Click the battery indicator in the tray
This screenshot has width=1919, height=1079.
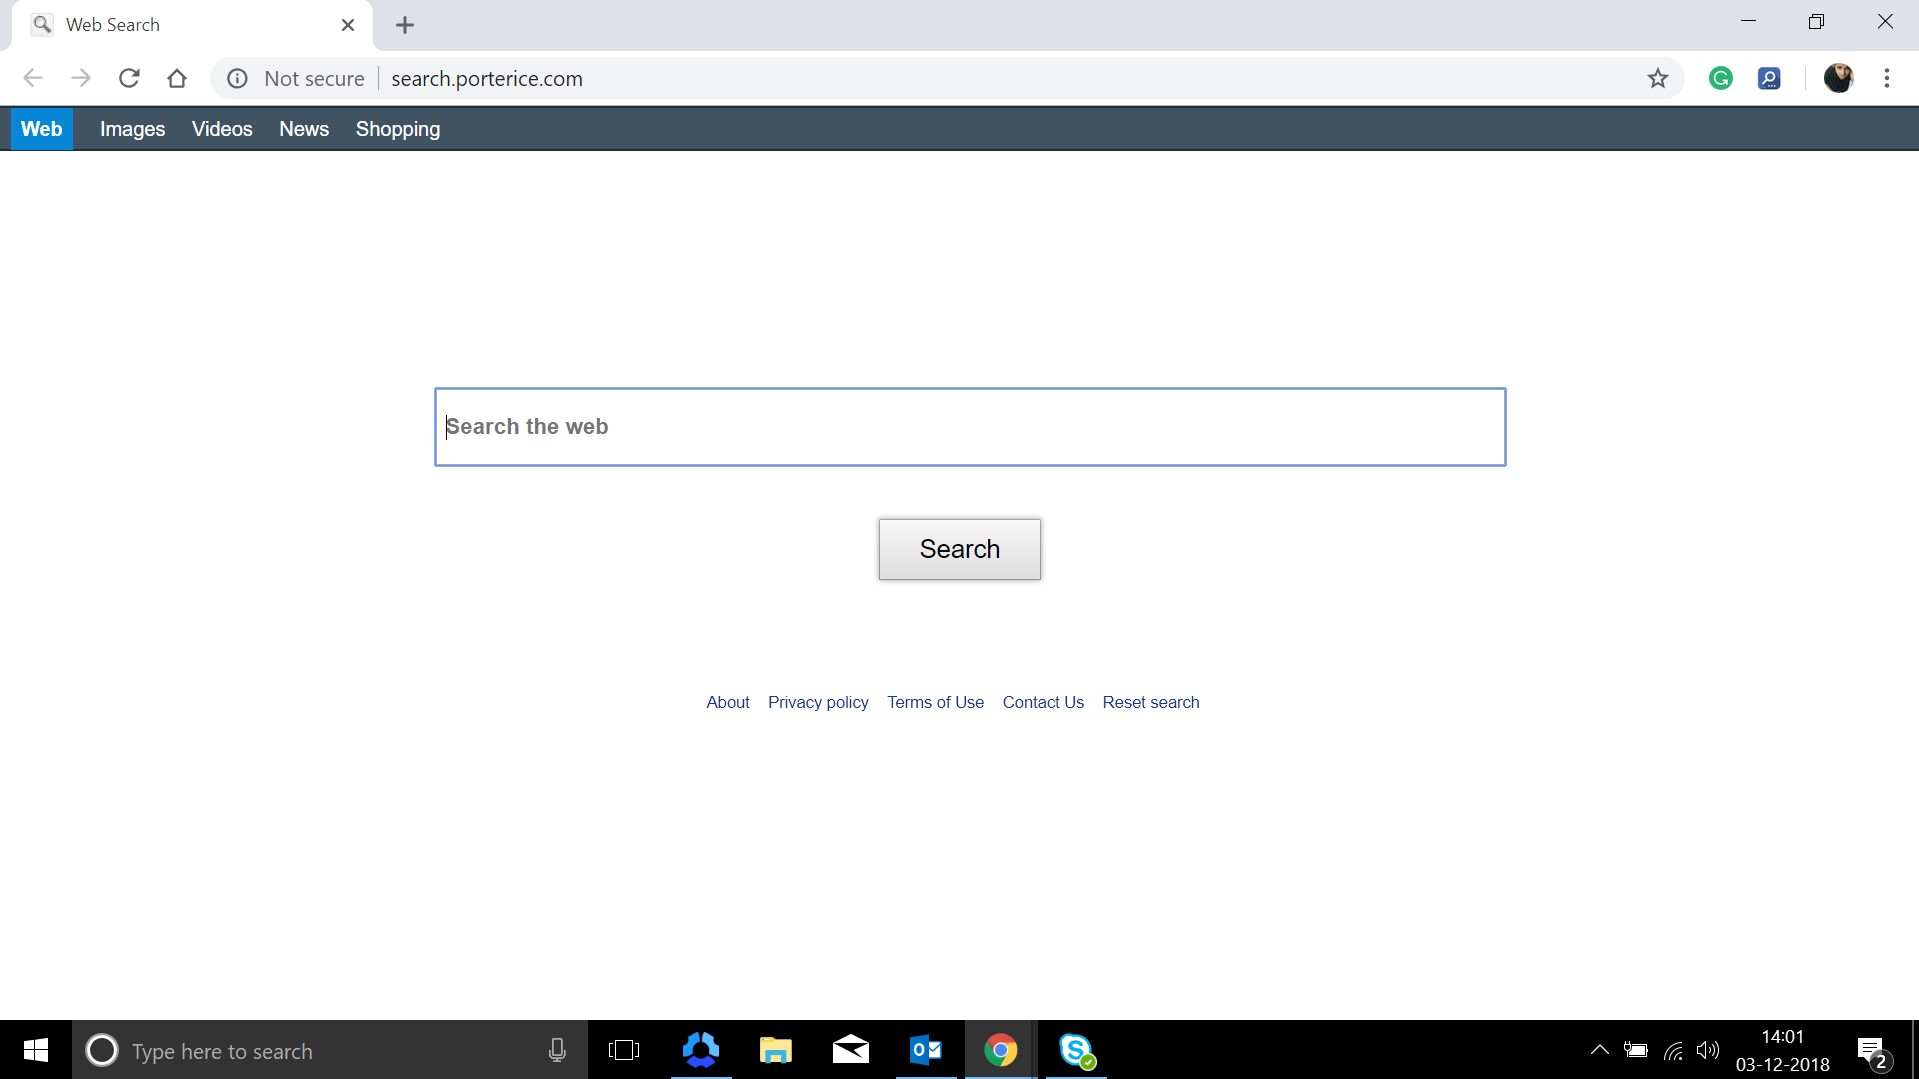pos(1636,1050)
